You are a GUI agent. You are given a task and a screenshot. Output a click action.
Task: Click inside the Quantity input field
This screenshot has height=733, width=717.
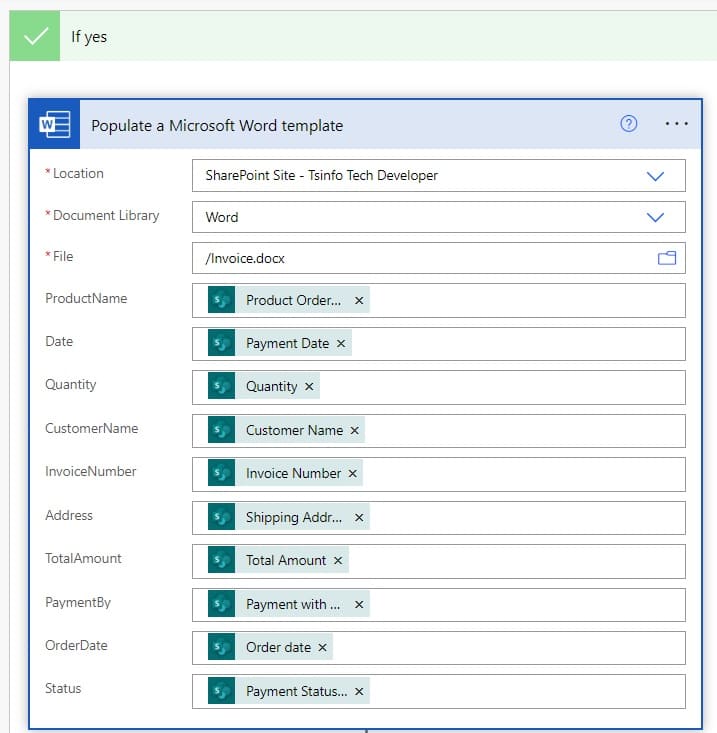point(438,387)
